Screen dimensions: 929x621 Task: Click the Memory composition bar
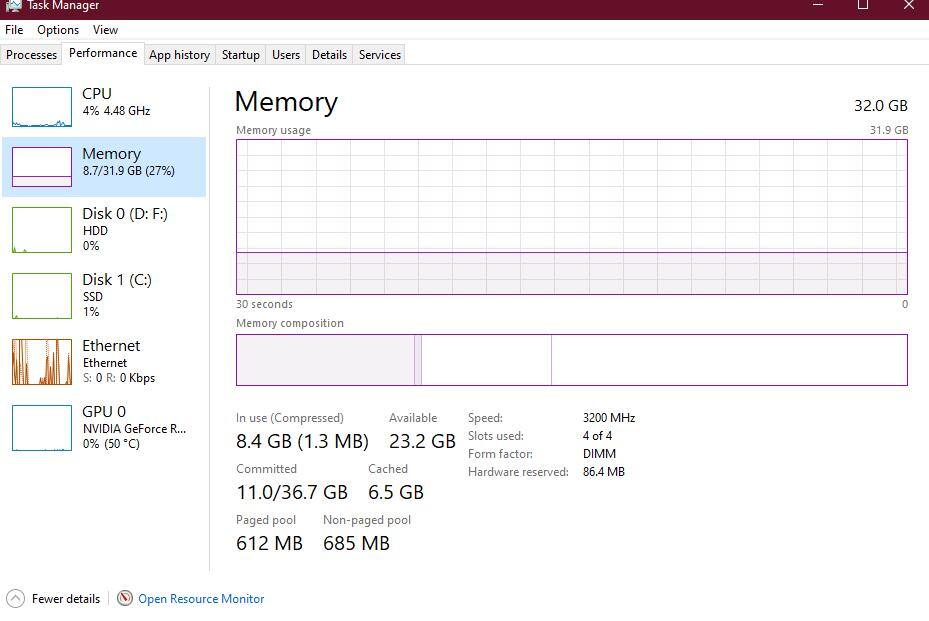(571, 360)
